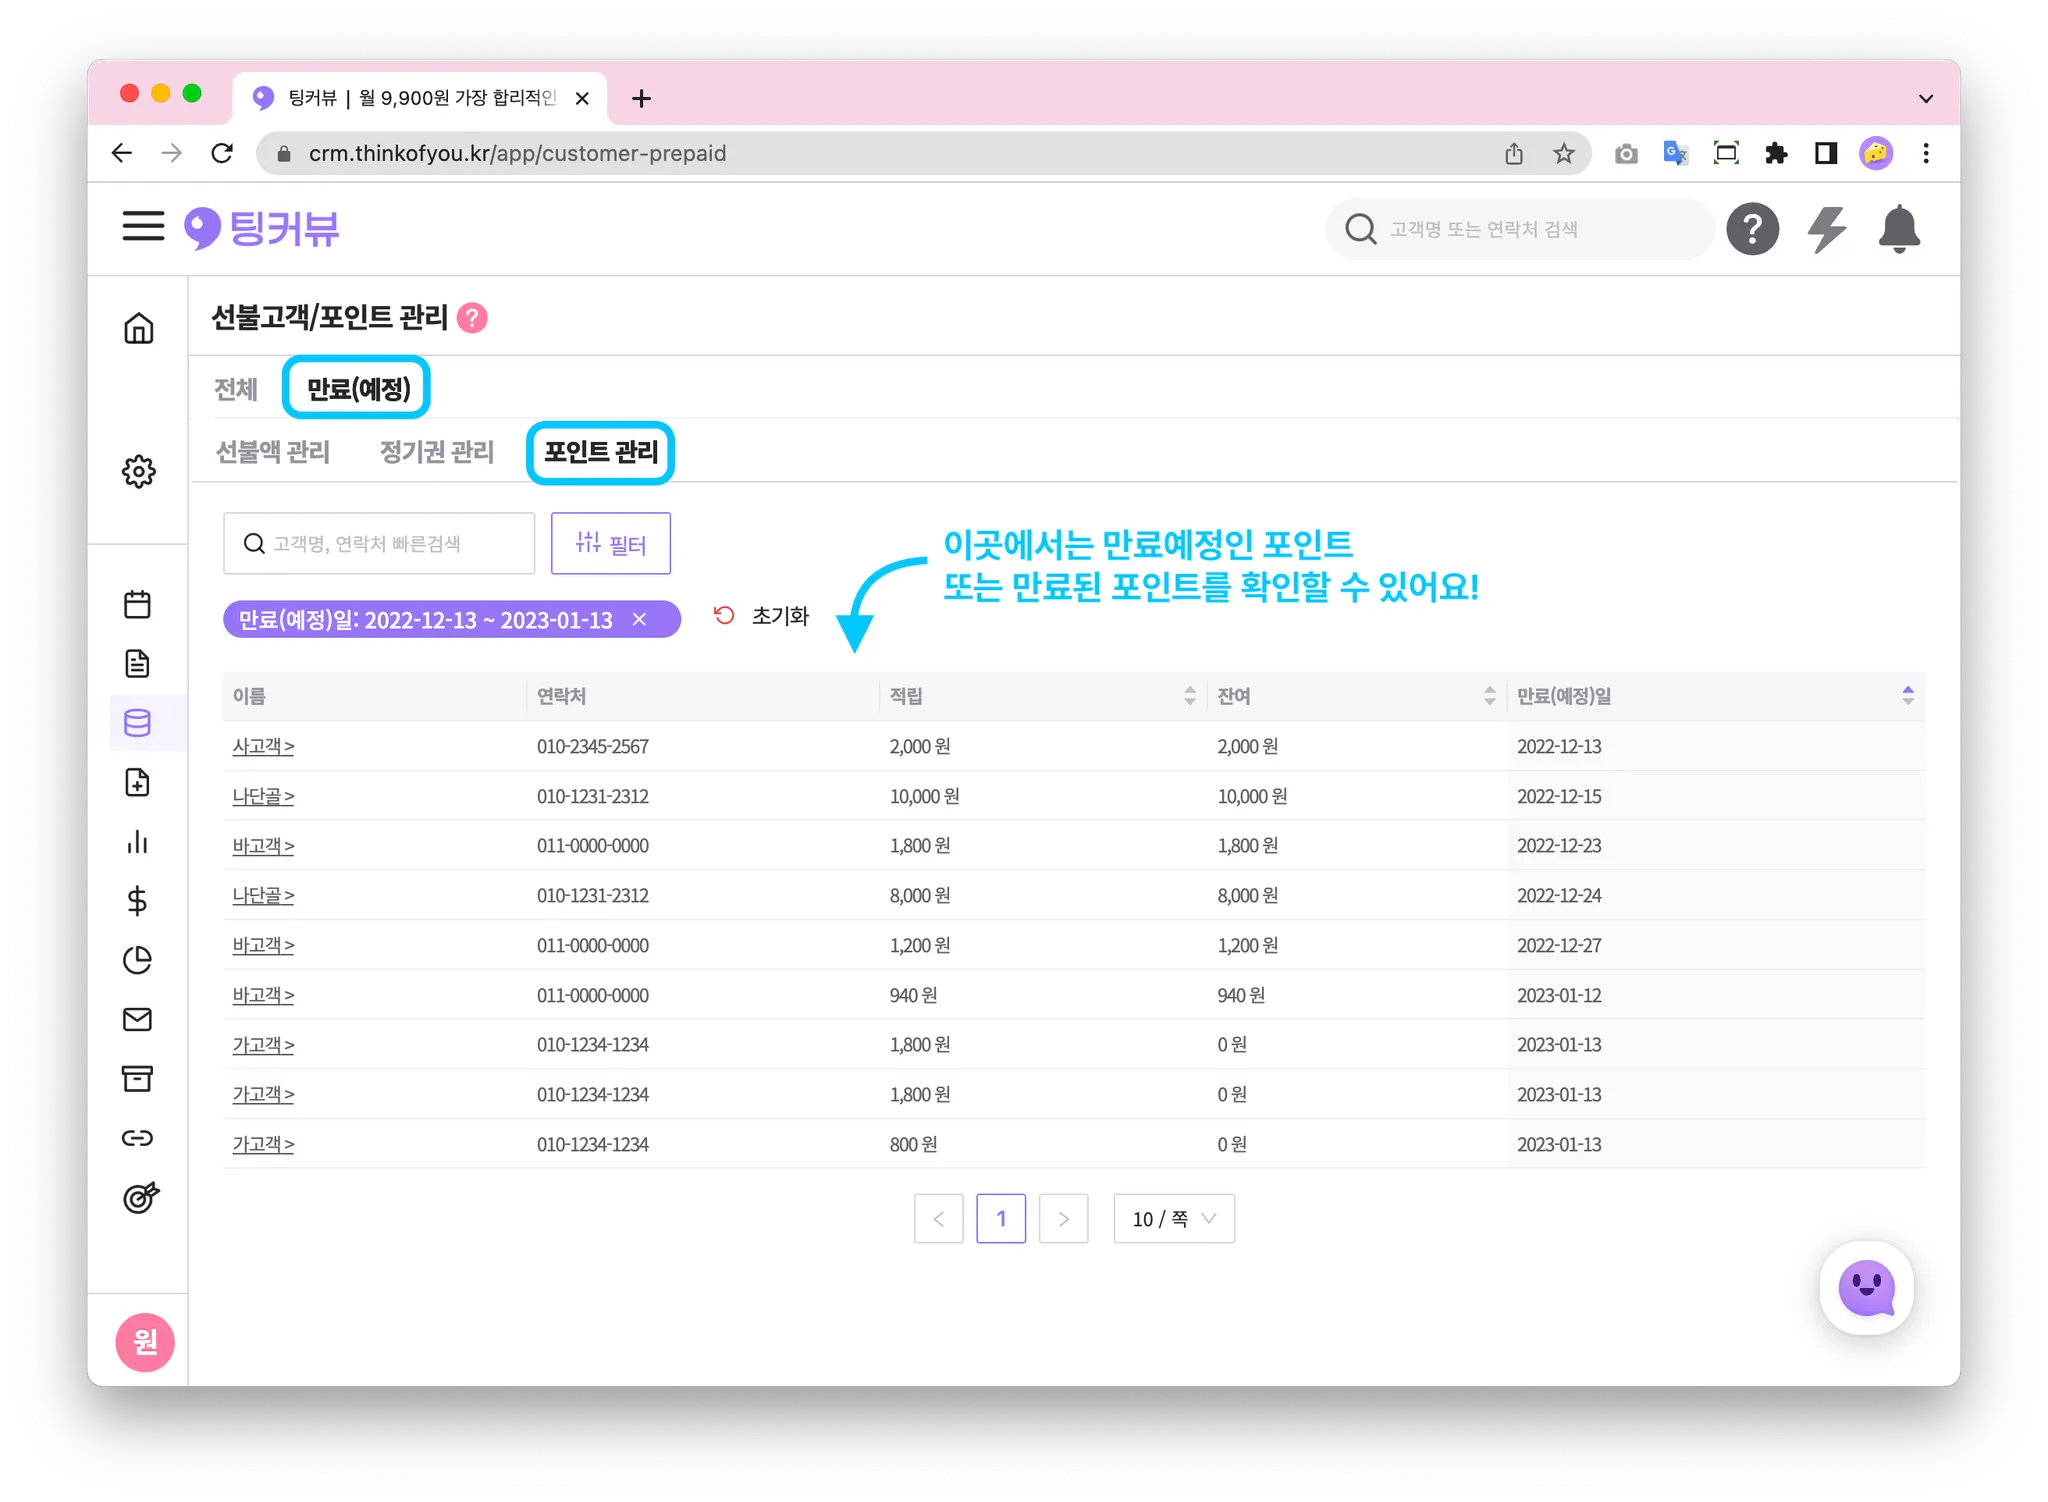Click the envelope message icon in sidebar

[x=138, y=1019]
